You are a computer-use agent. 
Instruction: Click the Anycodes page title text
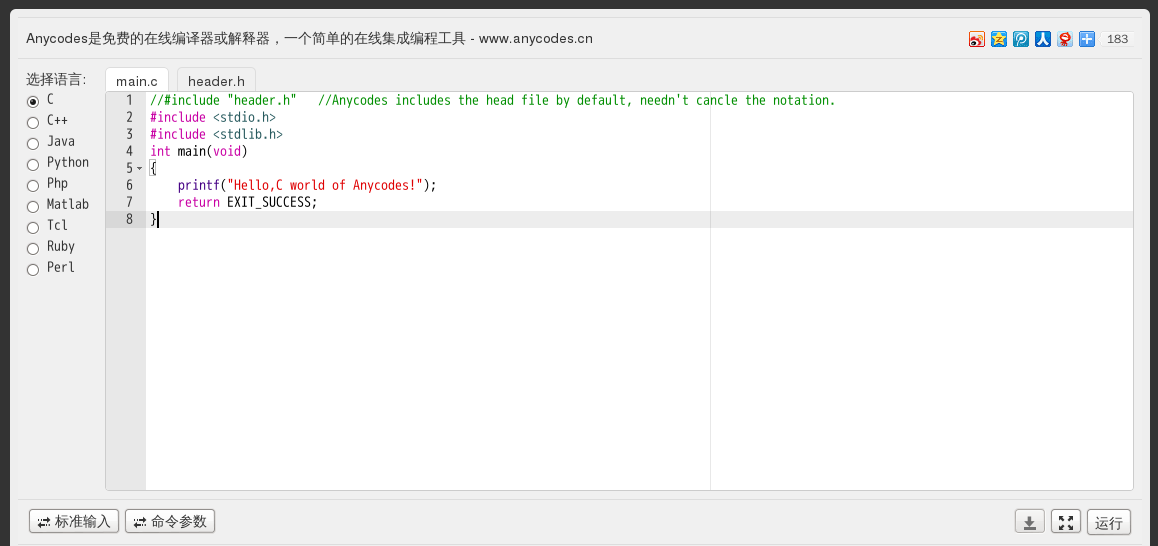pos(309,38)
